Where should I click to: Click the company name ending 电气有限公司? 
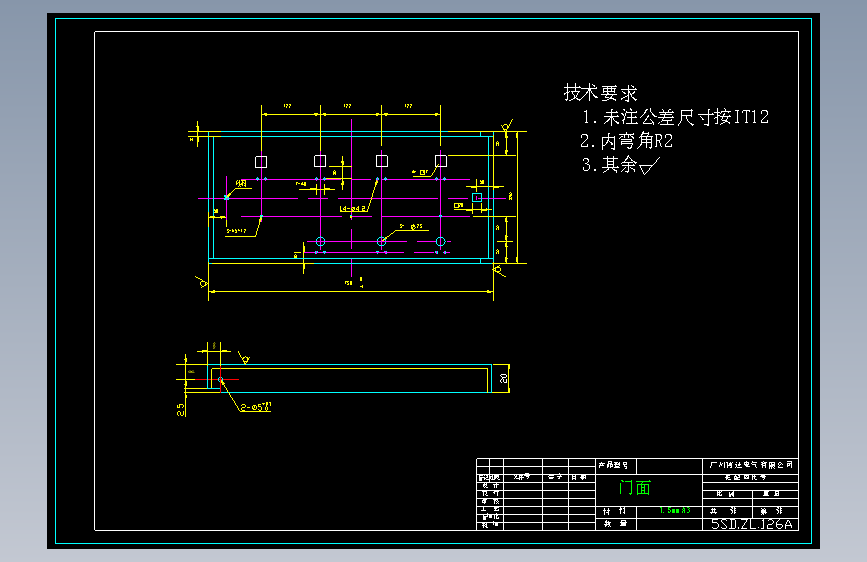click(751, 465)
